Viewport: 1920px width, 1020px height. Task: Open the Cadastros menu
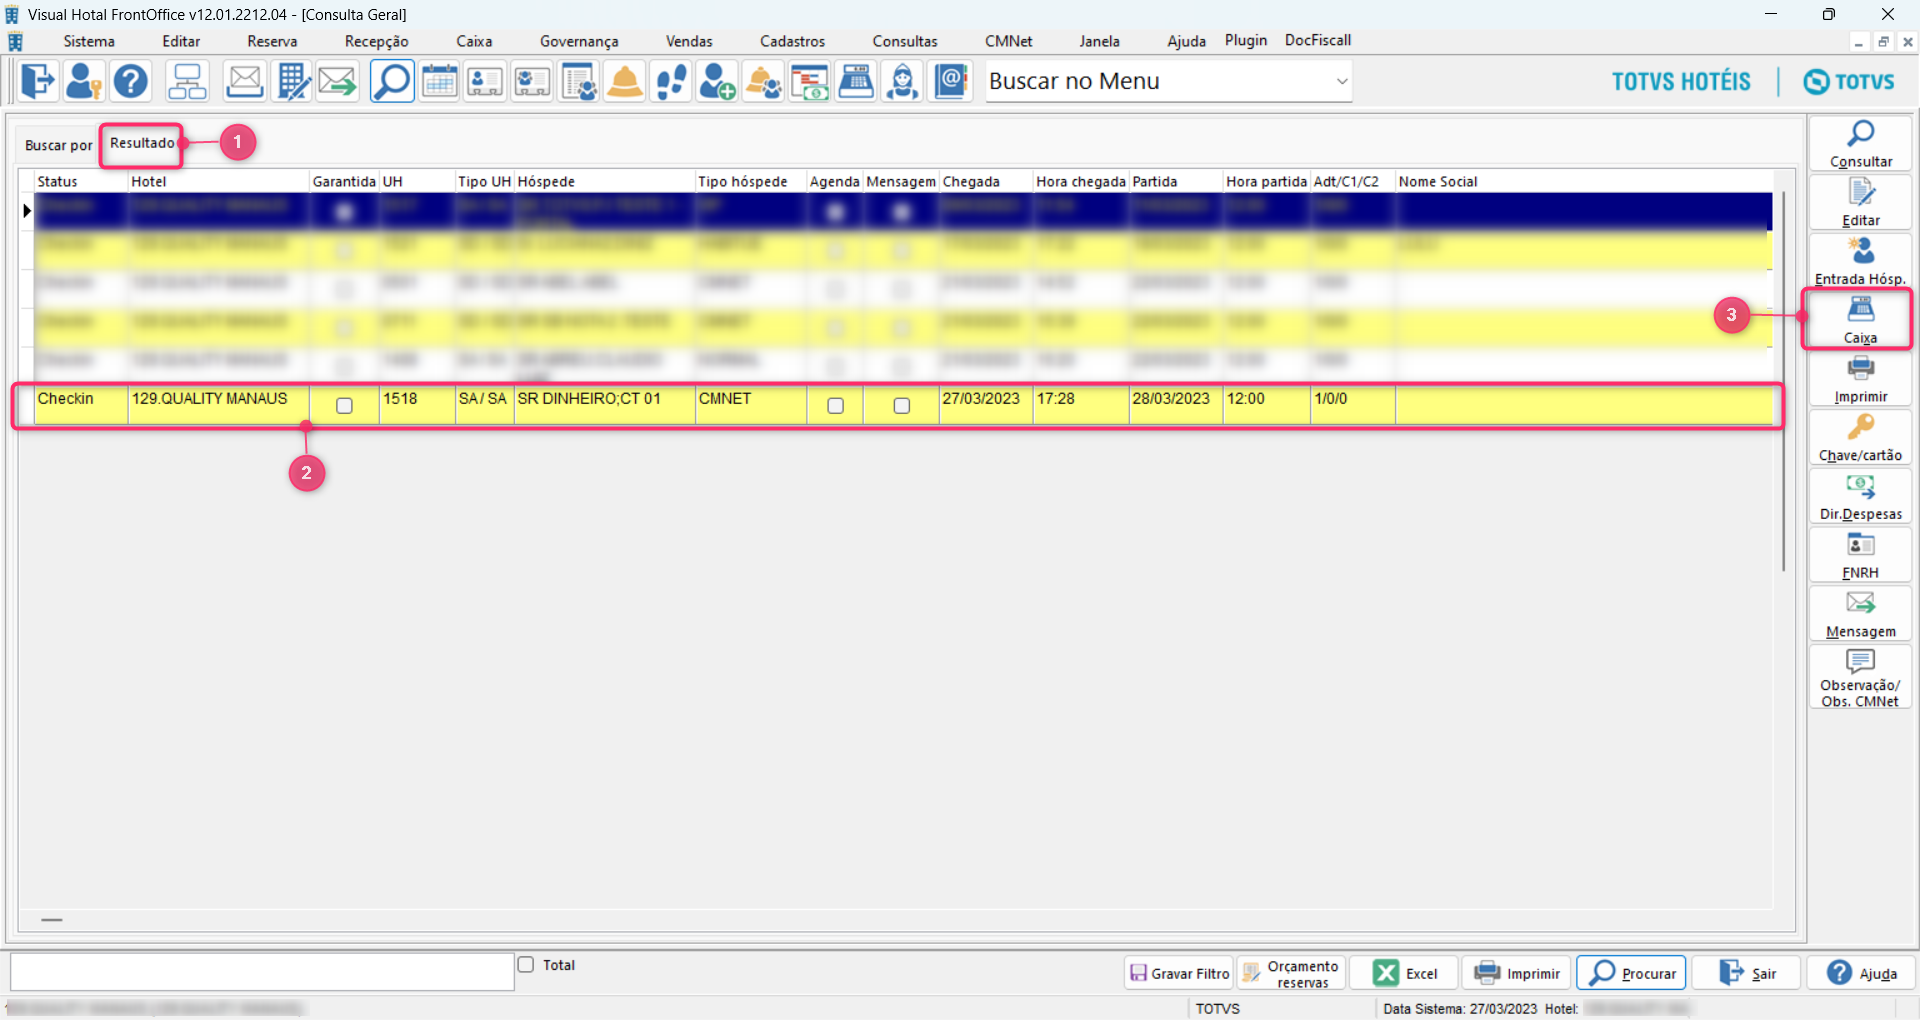point(792,41)
